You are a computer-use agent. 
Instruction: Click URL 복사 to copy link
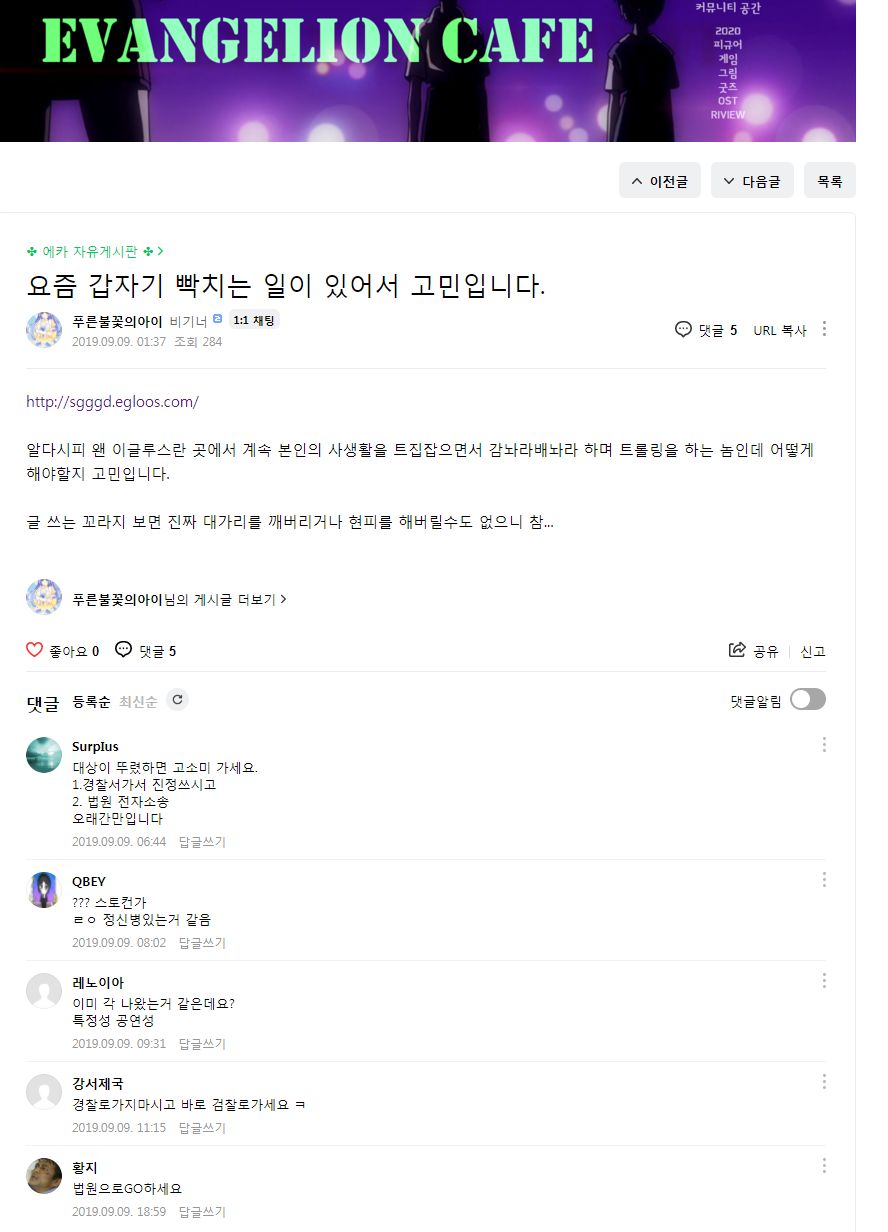779,330
